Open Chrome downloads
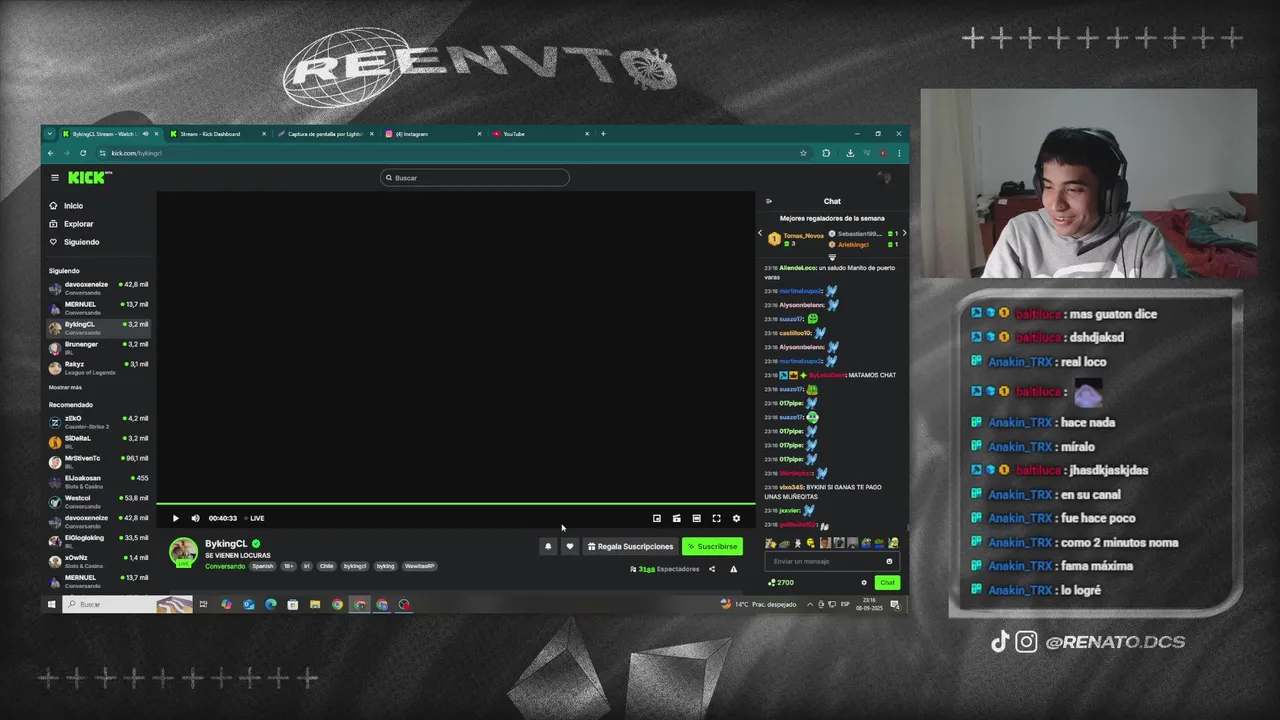This screenshot has height=720, width=1280. [x=850, y=153]
